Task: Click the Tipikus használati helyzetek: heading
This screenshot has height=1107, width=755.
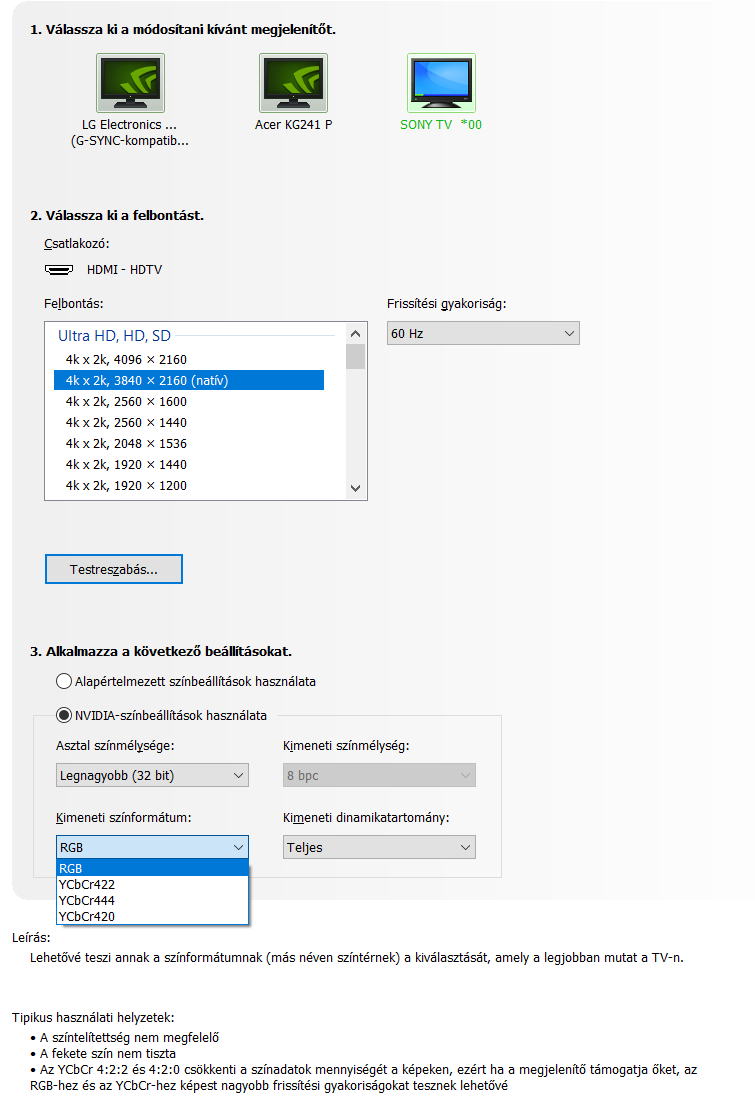Action: (93, 1017)
